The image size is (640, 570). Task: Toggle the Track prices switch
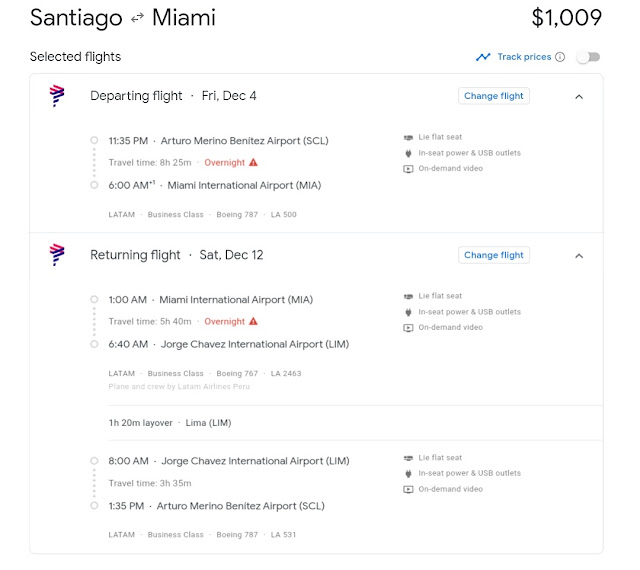(x=588, y=57)
